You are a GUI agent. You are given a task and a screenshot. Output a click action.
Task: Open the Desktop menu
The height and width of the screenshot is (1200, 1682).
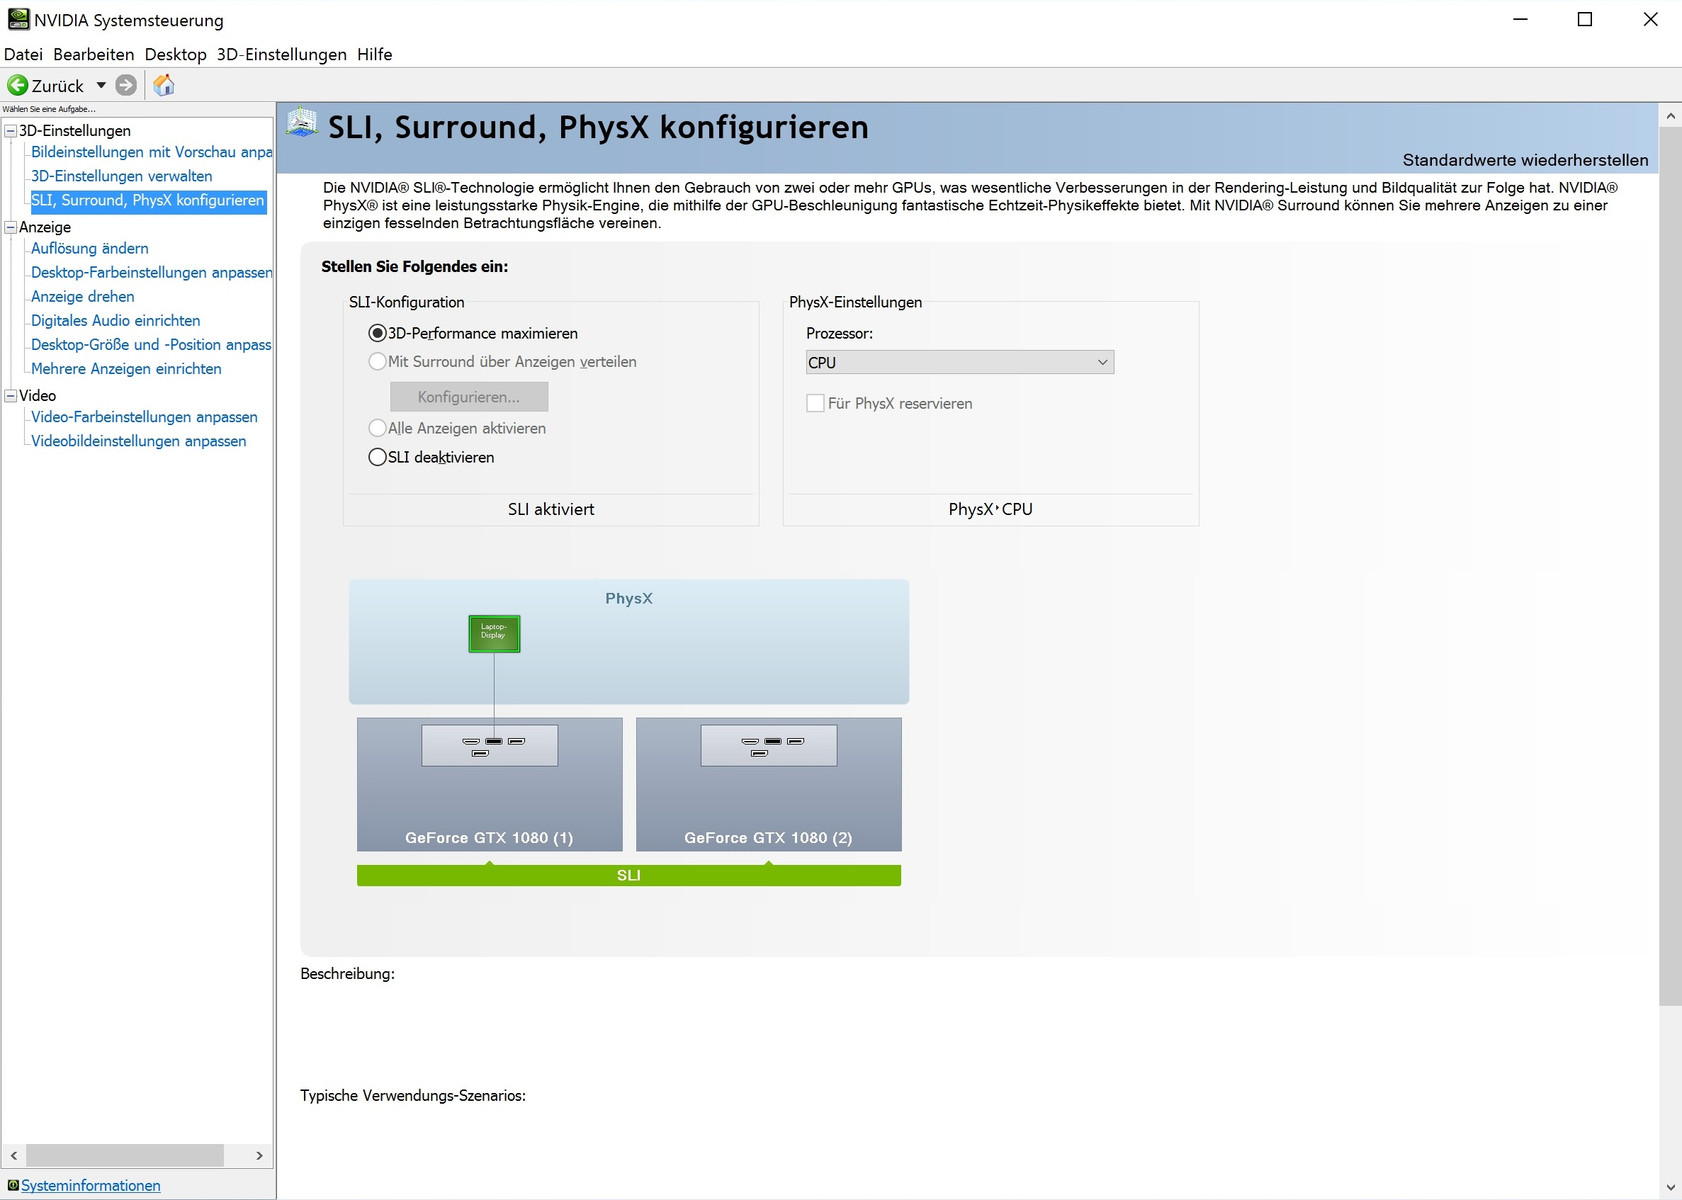[x=175, y=54]
